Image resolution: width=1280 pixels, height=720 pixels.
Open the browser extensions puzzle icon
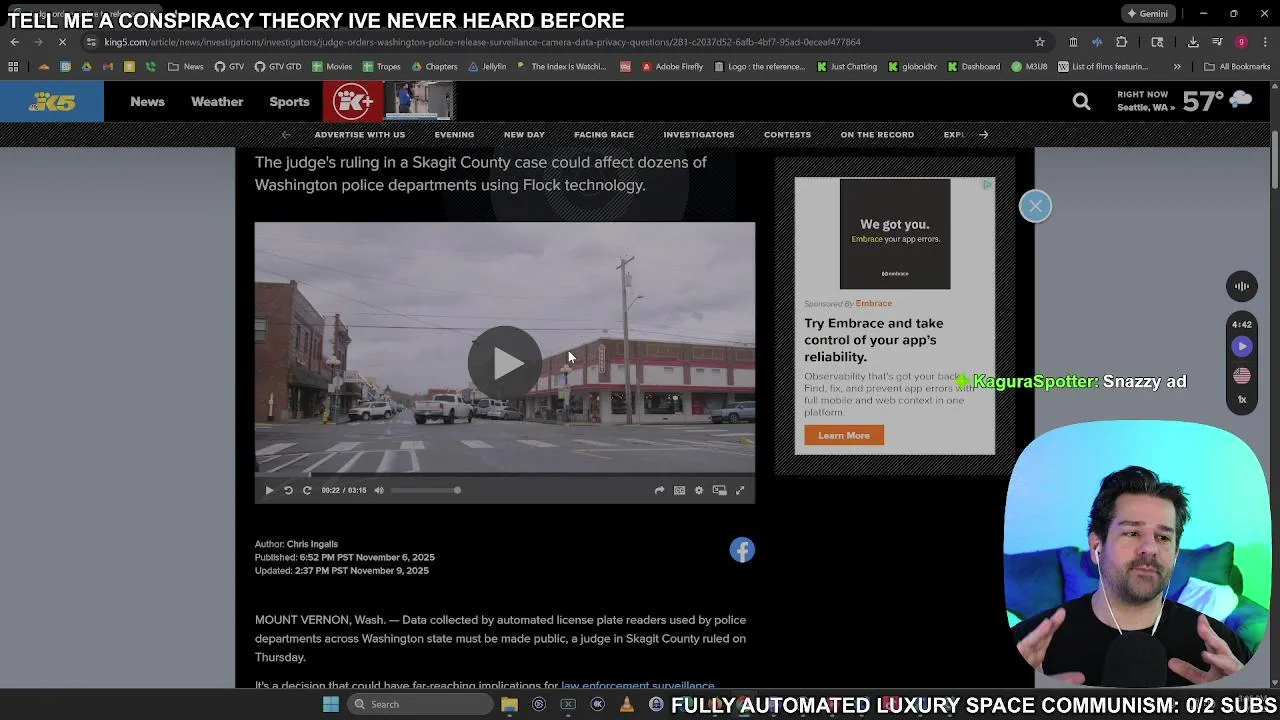coord(1121,42)
